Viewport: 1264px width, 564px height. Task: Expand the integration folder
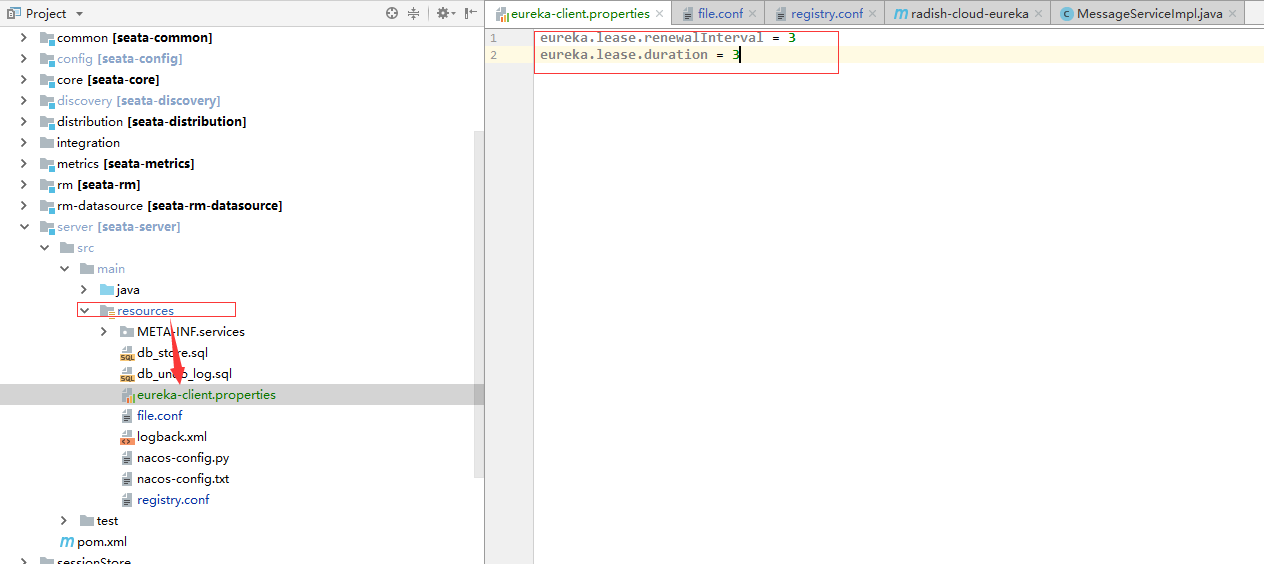pos(24,142)
